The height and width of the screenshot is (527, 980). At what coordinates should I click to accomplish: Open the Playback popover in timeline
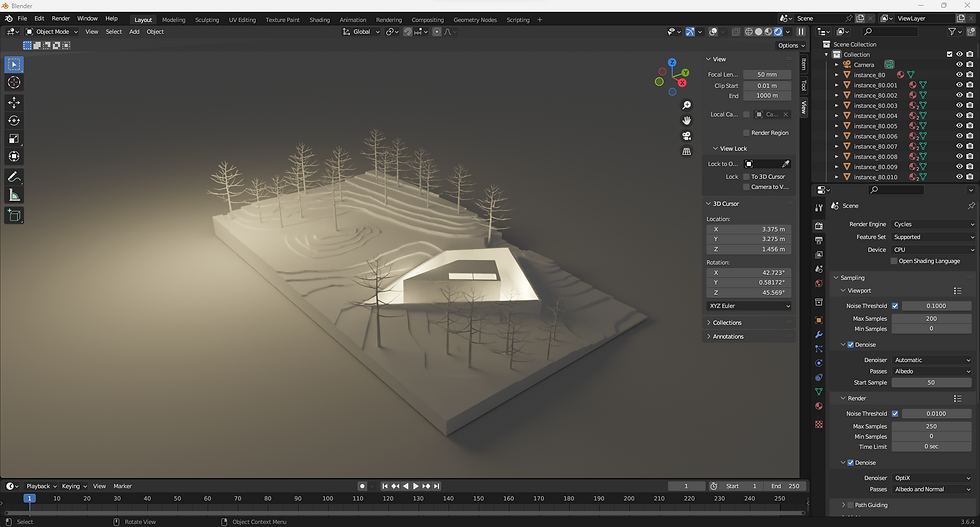point(41,486)
